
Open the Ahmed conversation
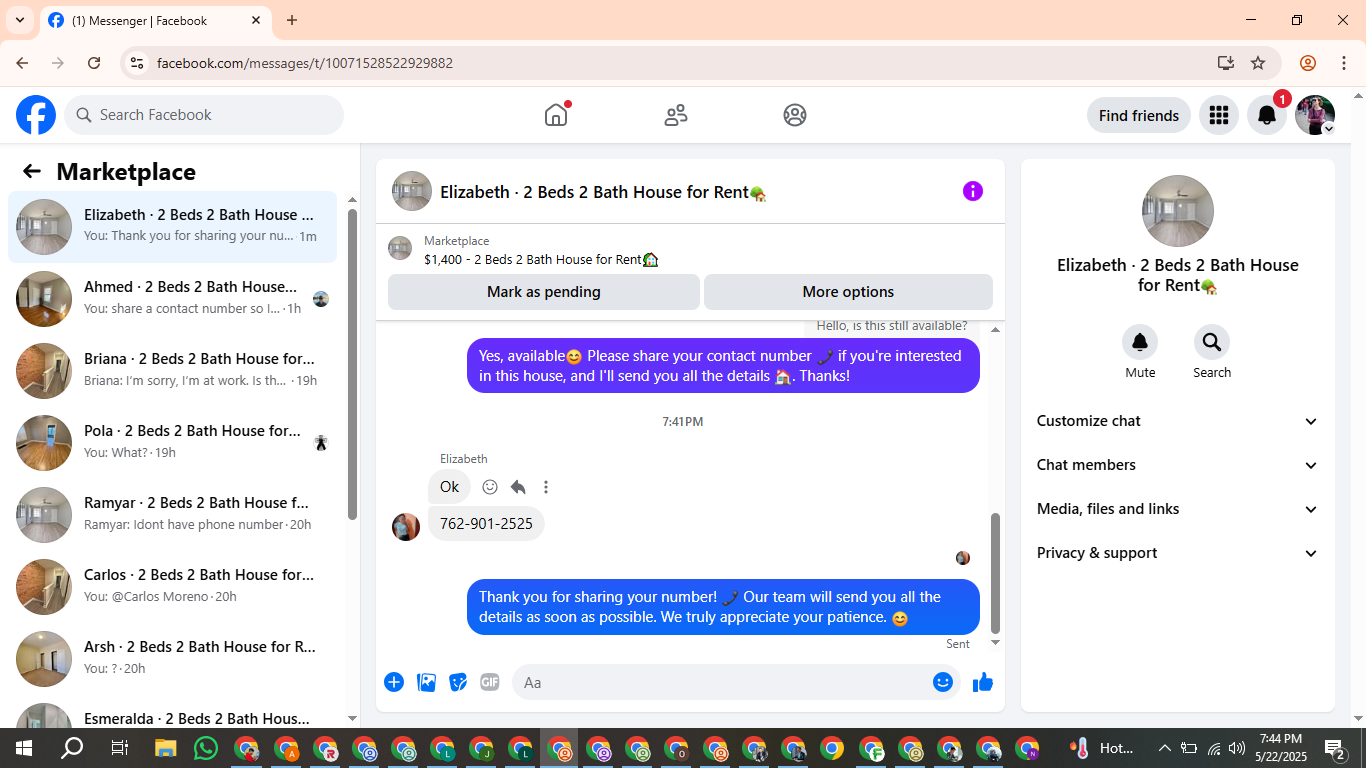(x=173, y=299)
